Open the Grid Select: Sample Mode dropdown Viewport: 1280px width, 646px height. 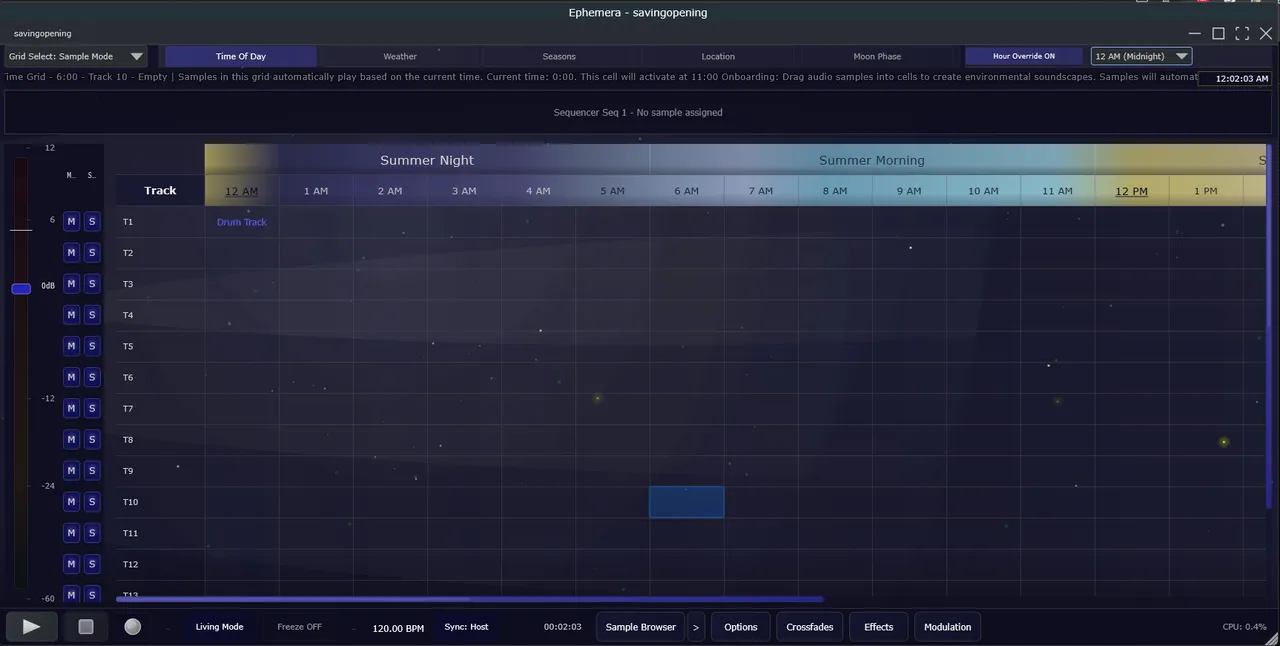75,56
